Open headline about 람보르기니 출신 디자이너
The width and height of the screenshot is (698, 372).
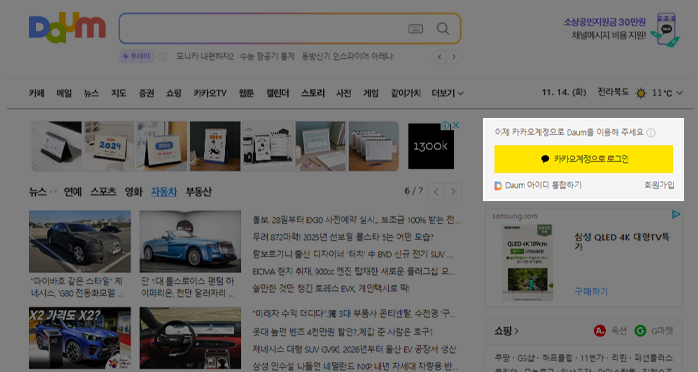pos(353,255)
